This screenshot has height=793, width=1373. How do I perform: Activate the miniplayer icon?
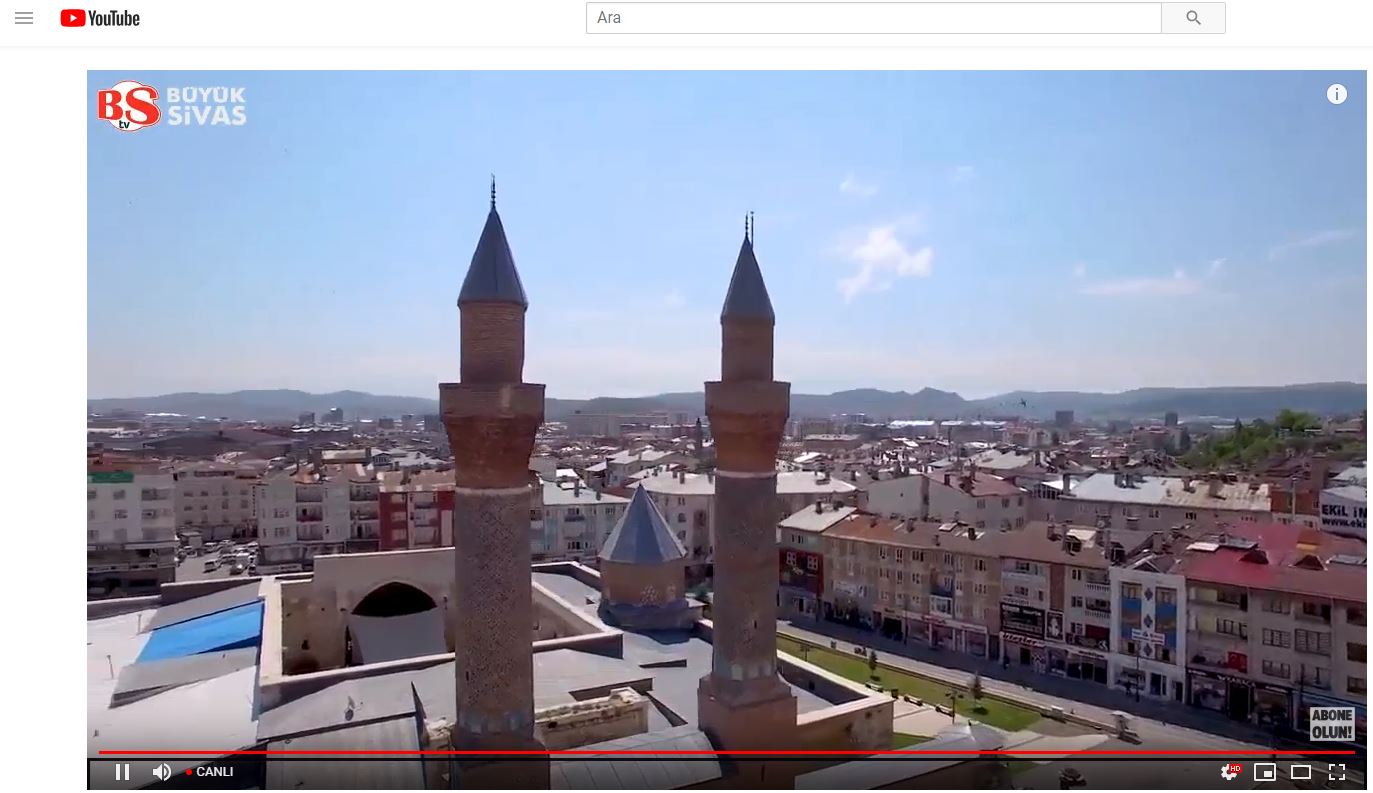(1265, 772)
